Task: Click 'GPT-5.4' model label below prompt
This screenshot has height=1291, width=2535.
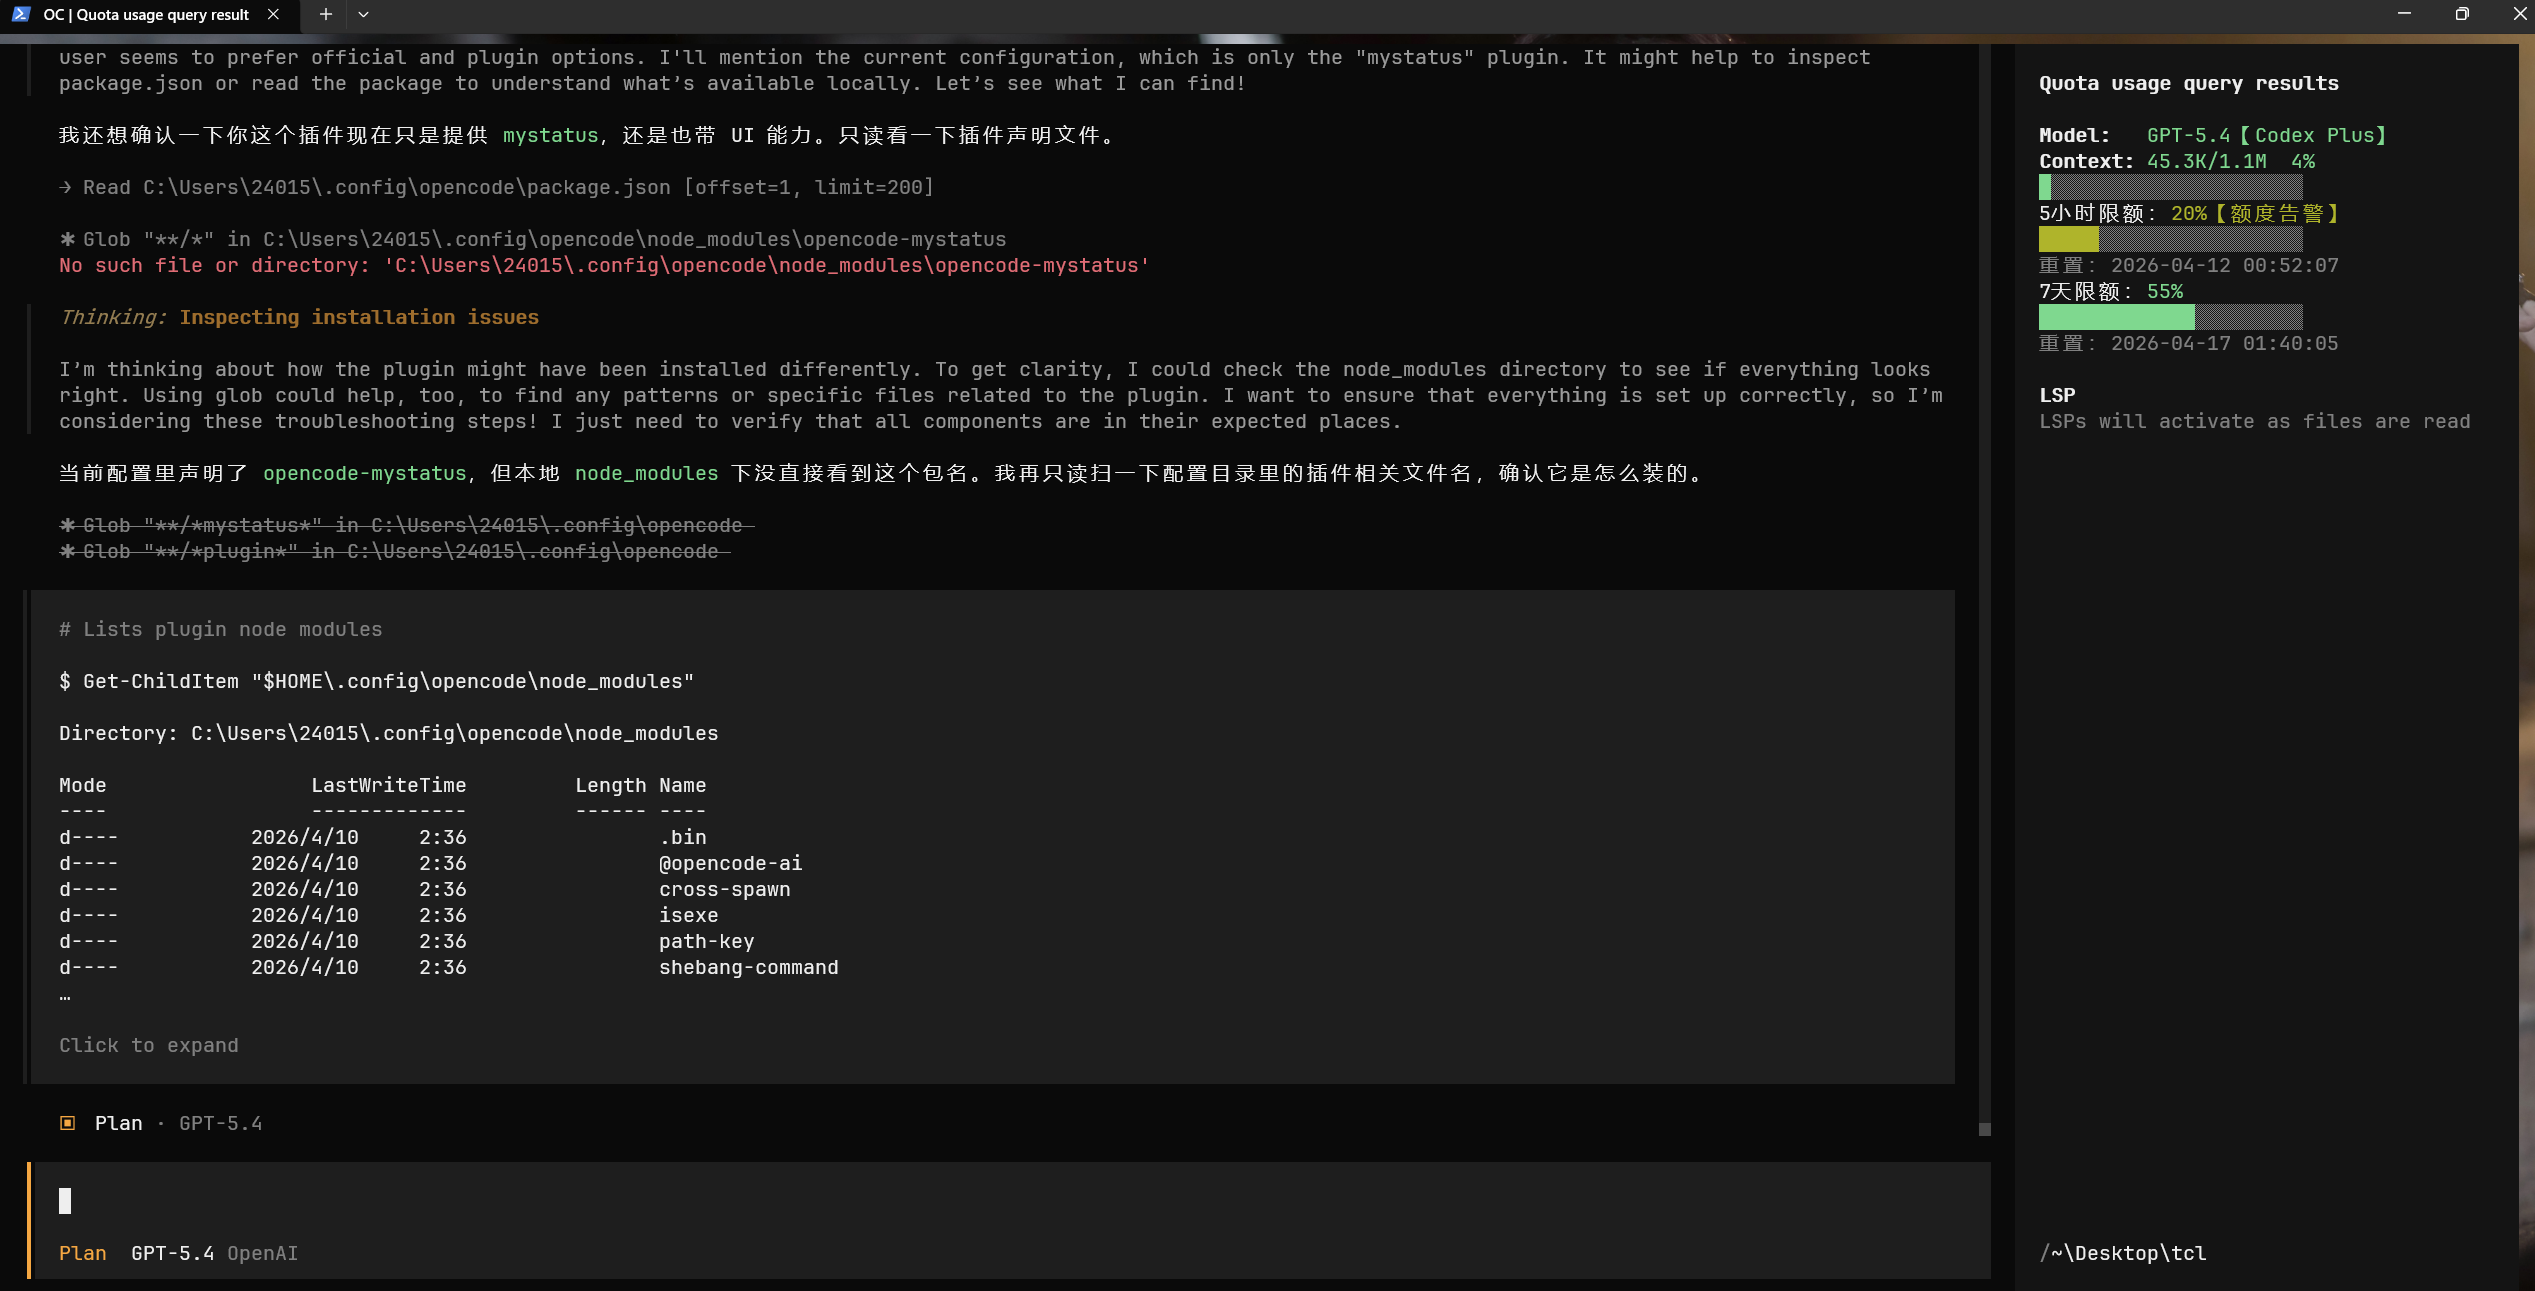Action: [x=173, y=1253]
